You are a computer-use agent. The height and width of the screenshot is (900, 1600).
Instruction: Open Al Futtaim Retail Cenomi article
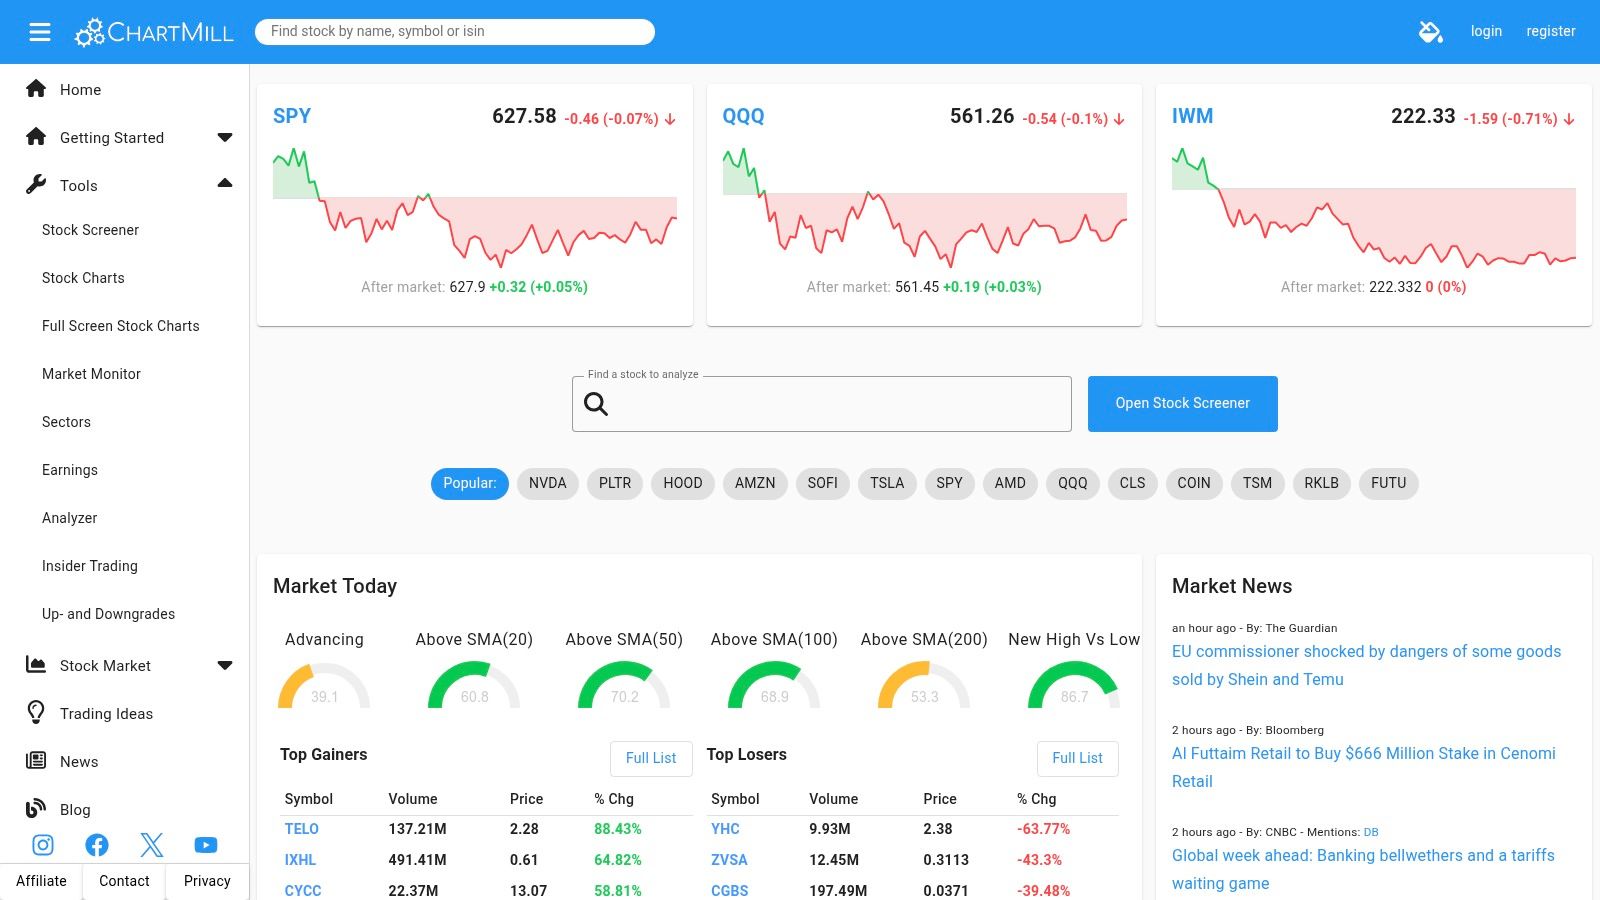point(1364,767)
